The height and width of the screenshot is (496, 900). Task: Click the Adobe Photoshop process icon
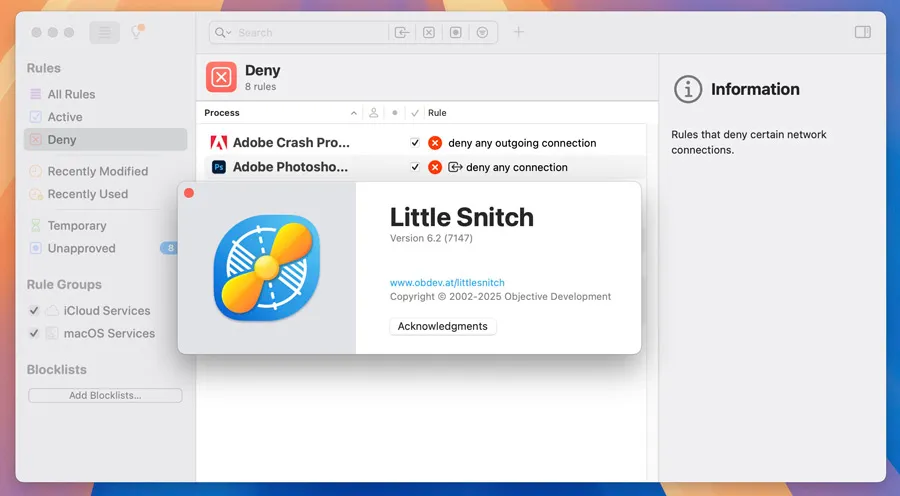(x=218, y=167)
